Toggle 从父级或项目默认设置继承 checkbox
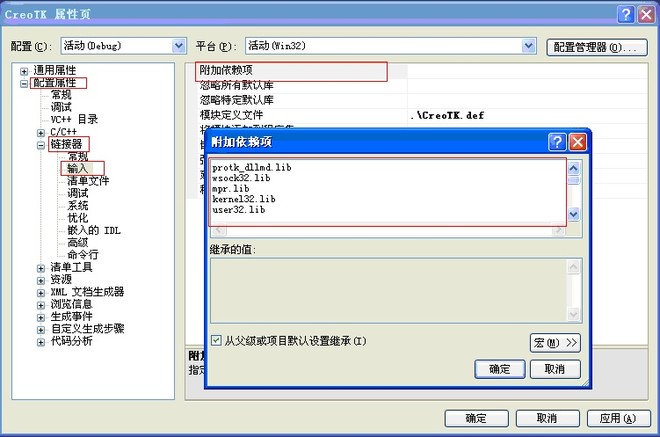 click(217, 341)
